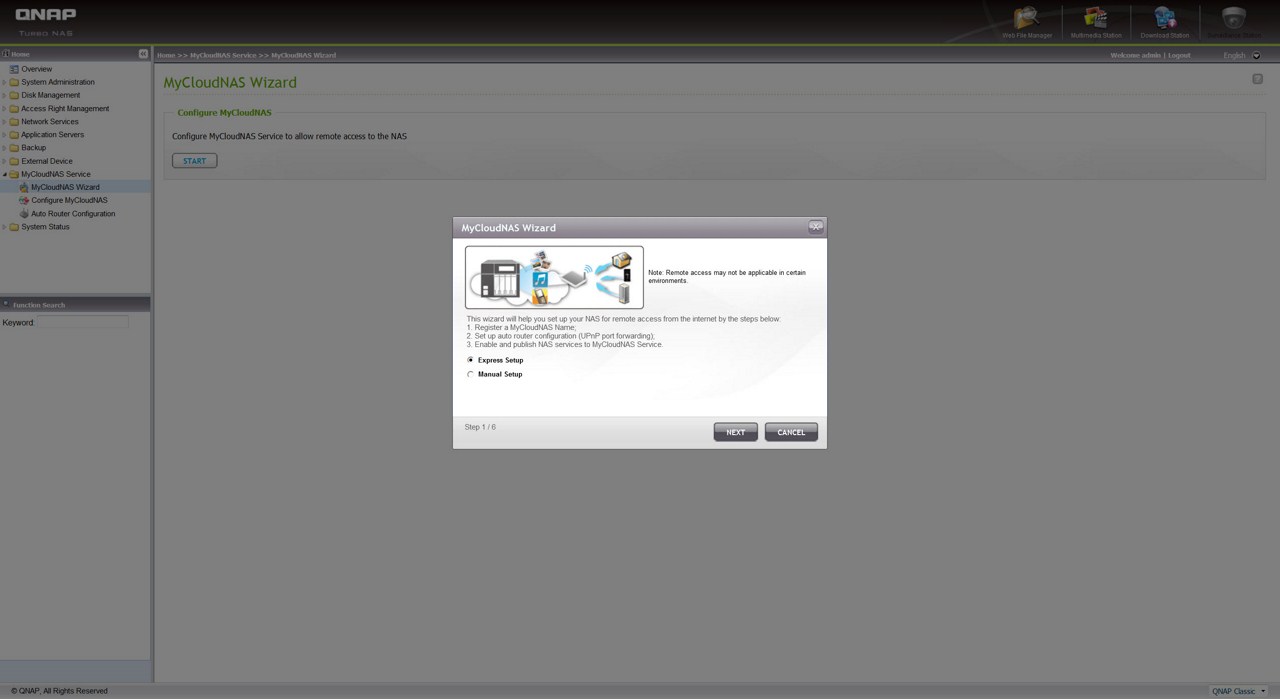This screenshot has height=699, width=1280.
Task: Close the MyCloudNAS Wizard dialog
Action: point(816,227)
